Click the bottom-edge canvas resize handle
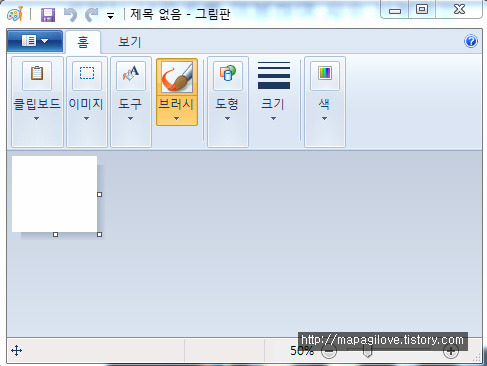The image size is (487, 366). pos(55,235)
